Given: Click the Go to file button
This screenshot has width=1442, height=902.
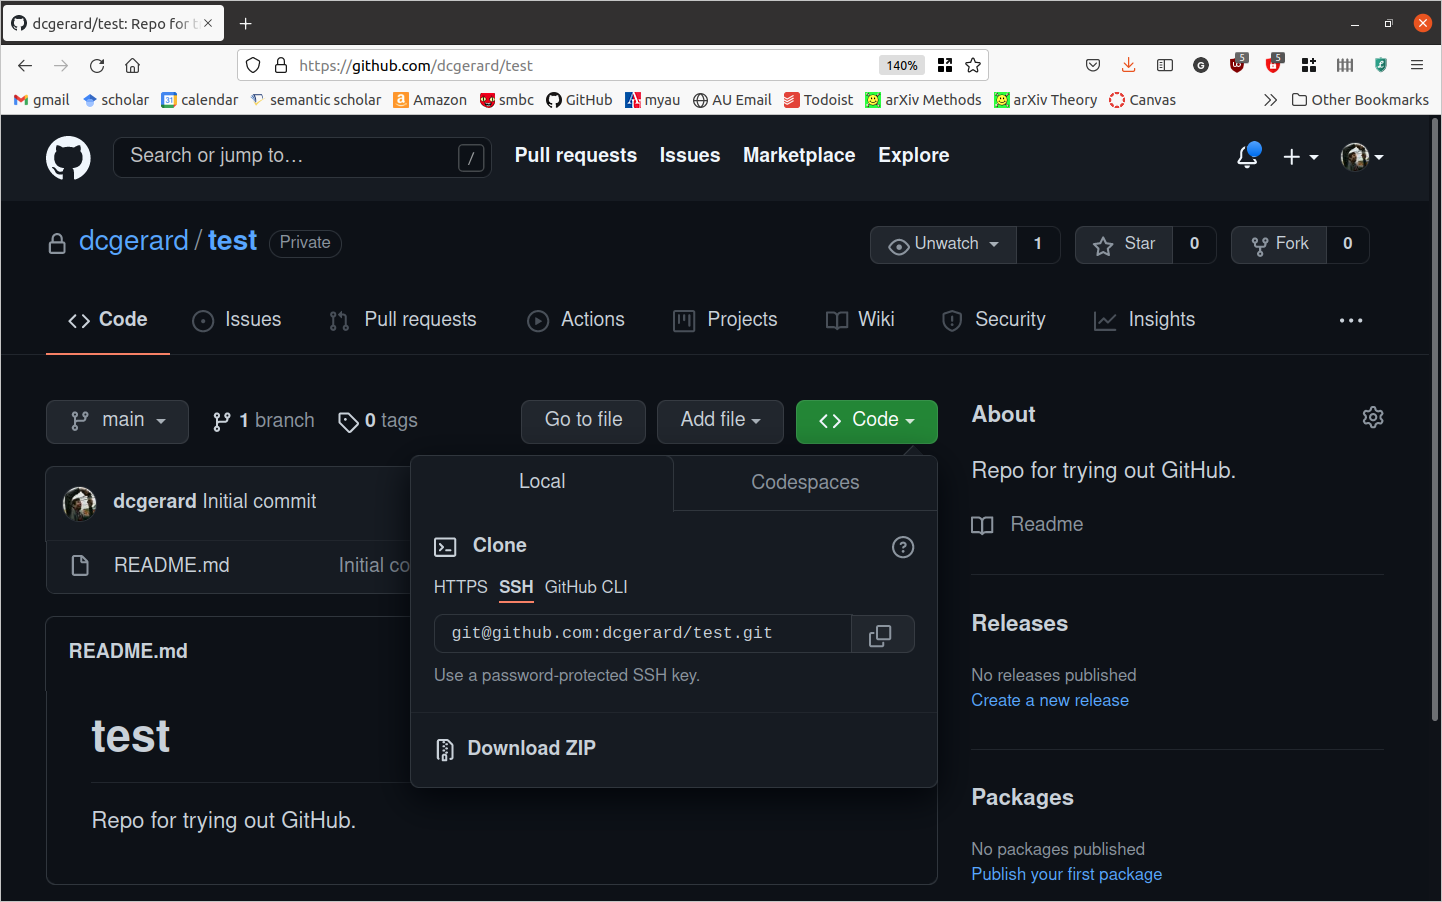Looking at the screenshot, I should click(583, 421).
